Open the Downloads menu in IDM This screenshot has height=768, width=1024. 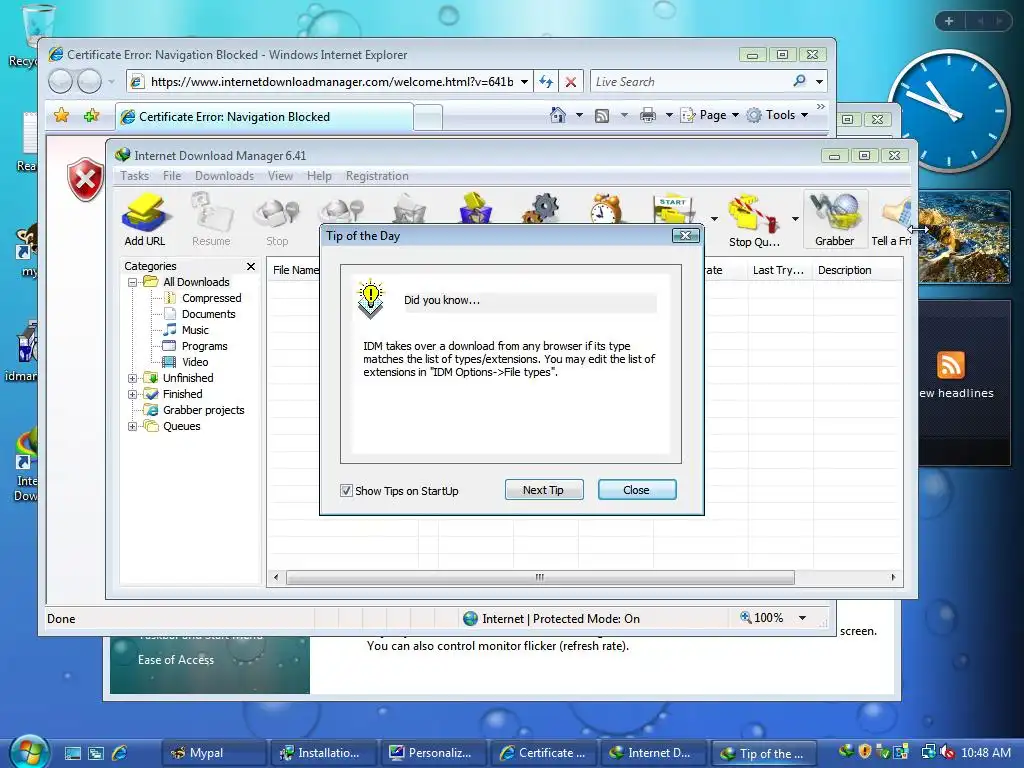click(224, 176)
